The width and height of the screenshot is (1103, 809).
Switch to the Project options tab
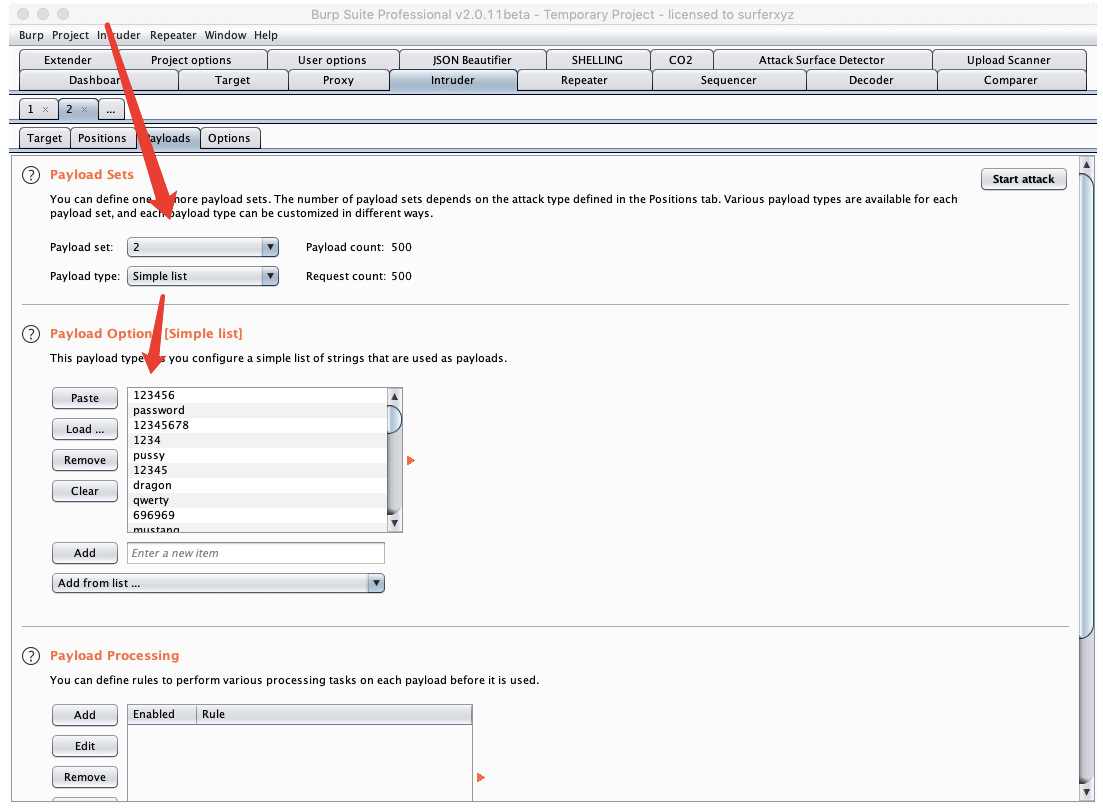(191, 60)
